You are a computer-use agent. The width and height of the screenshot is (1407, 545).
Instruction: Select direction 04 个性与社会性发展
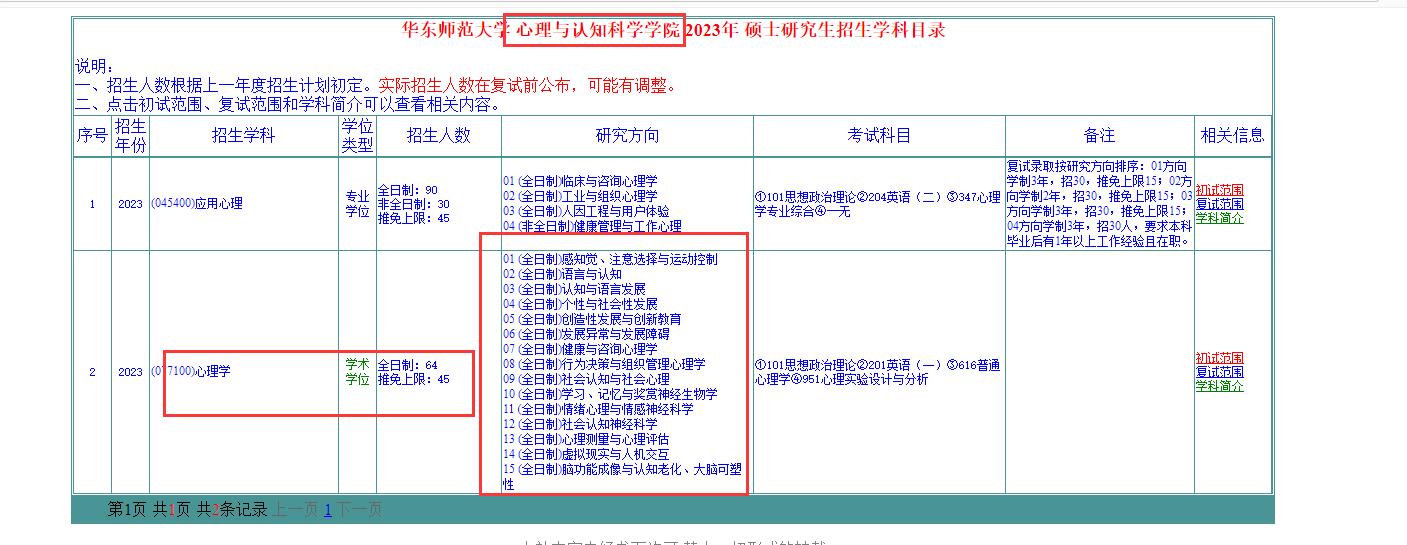point(580,304)
